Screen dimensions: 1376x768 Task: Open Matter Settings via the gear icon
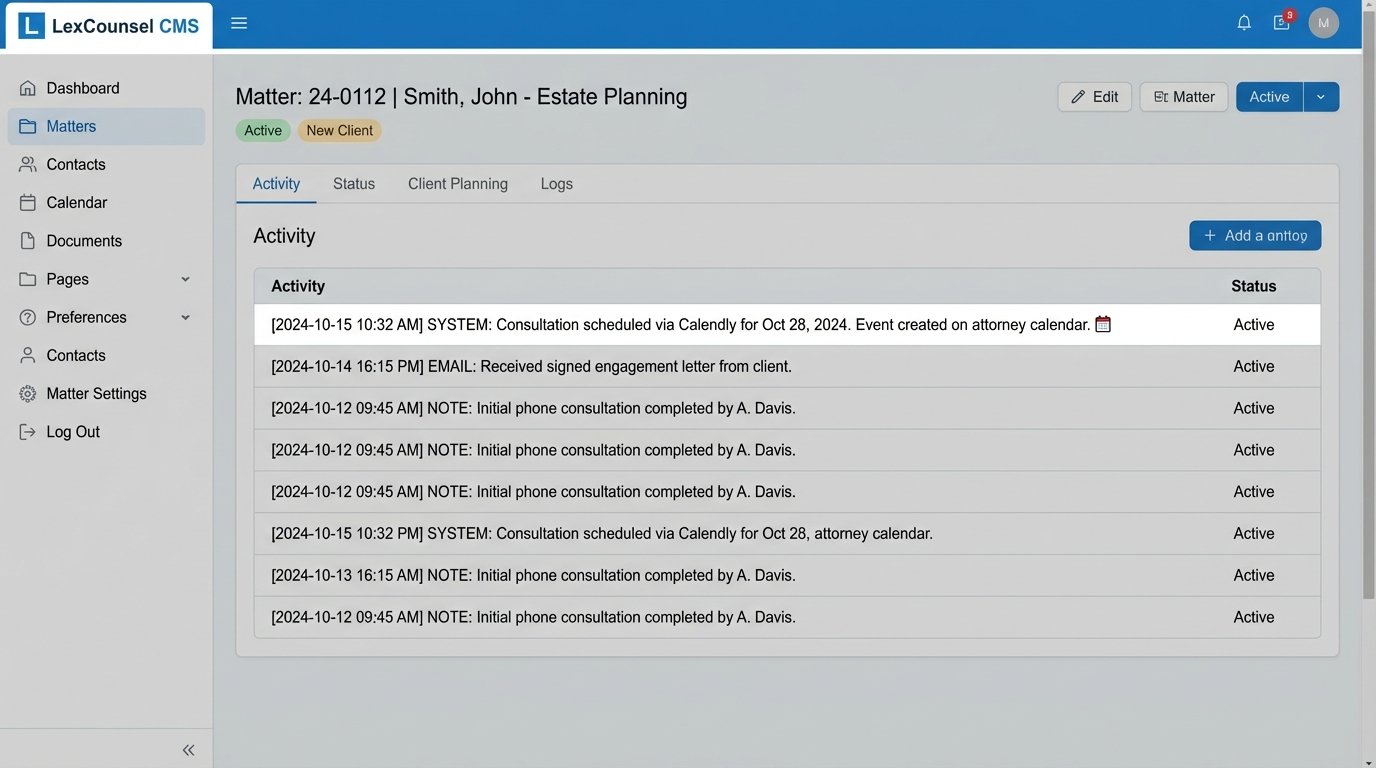tap(28, 393)
